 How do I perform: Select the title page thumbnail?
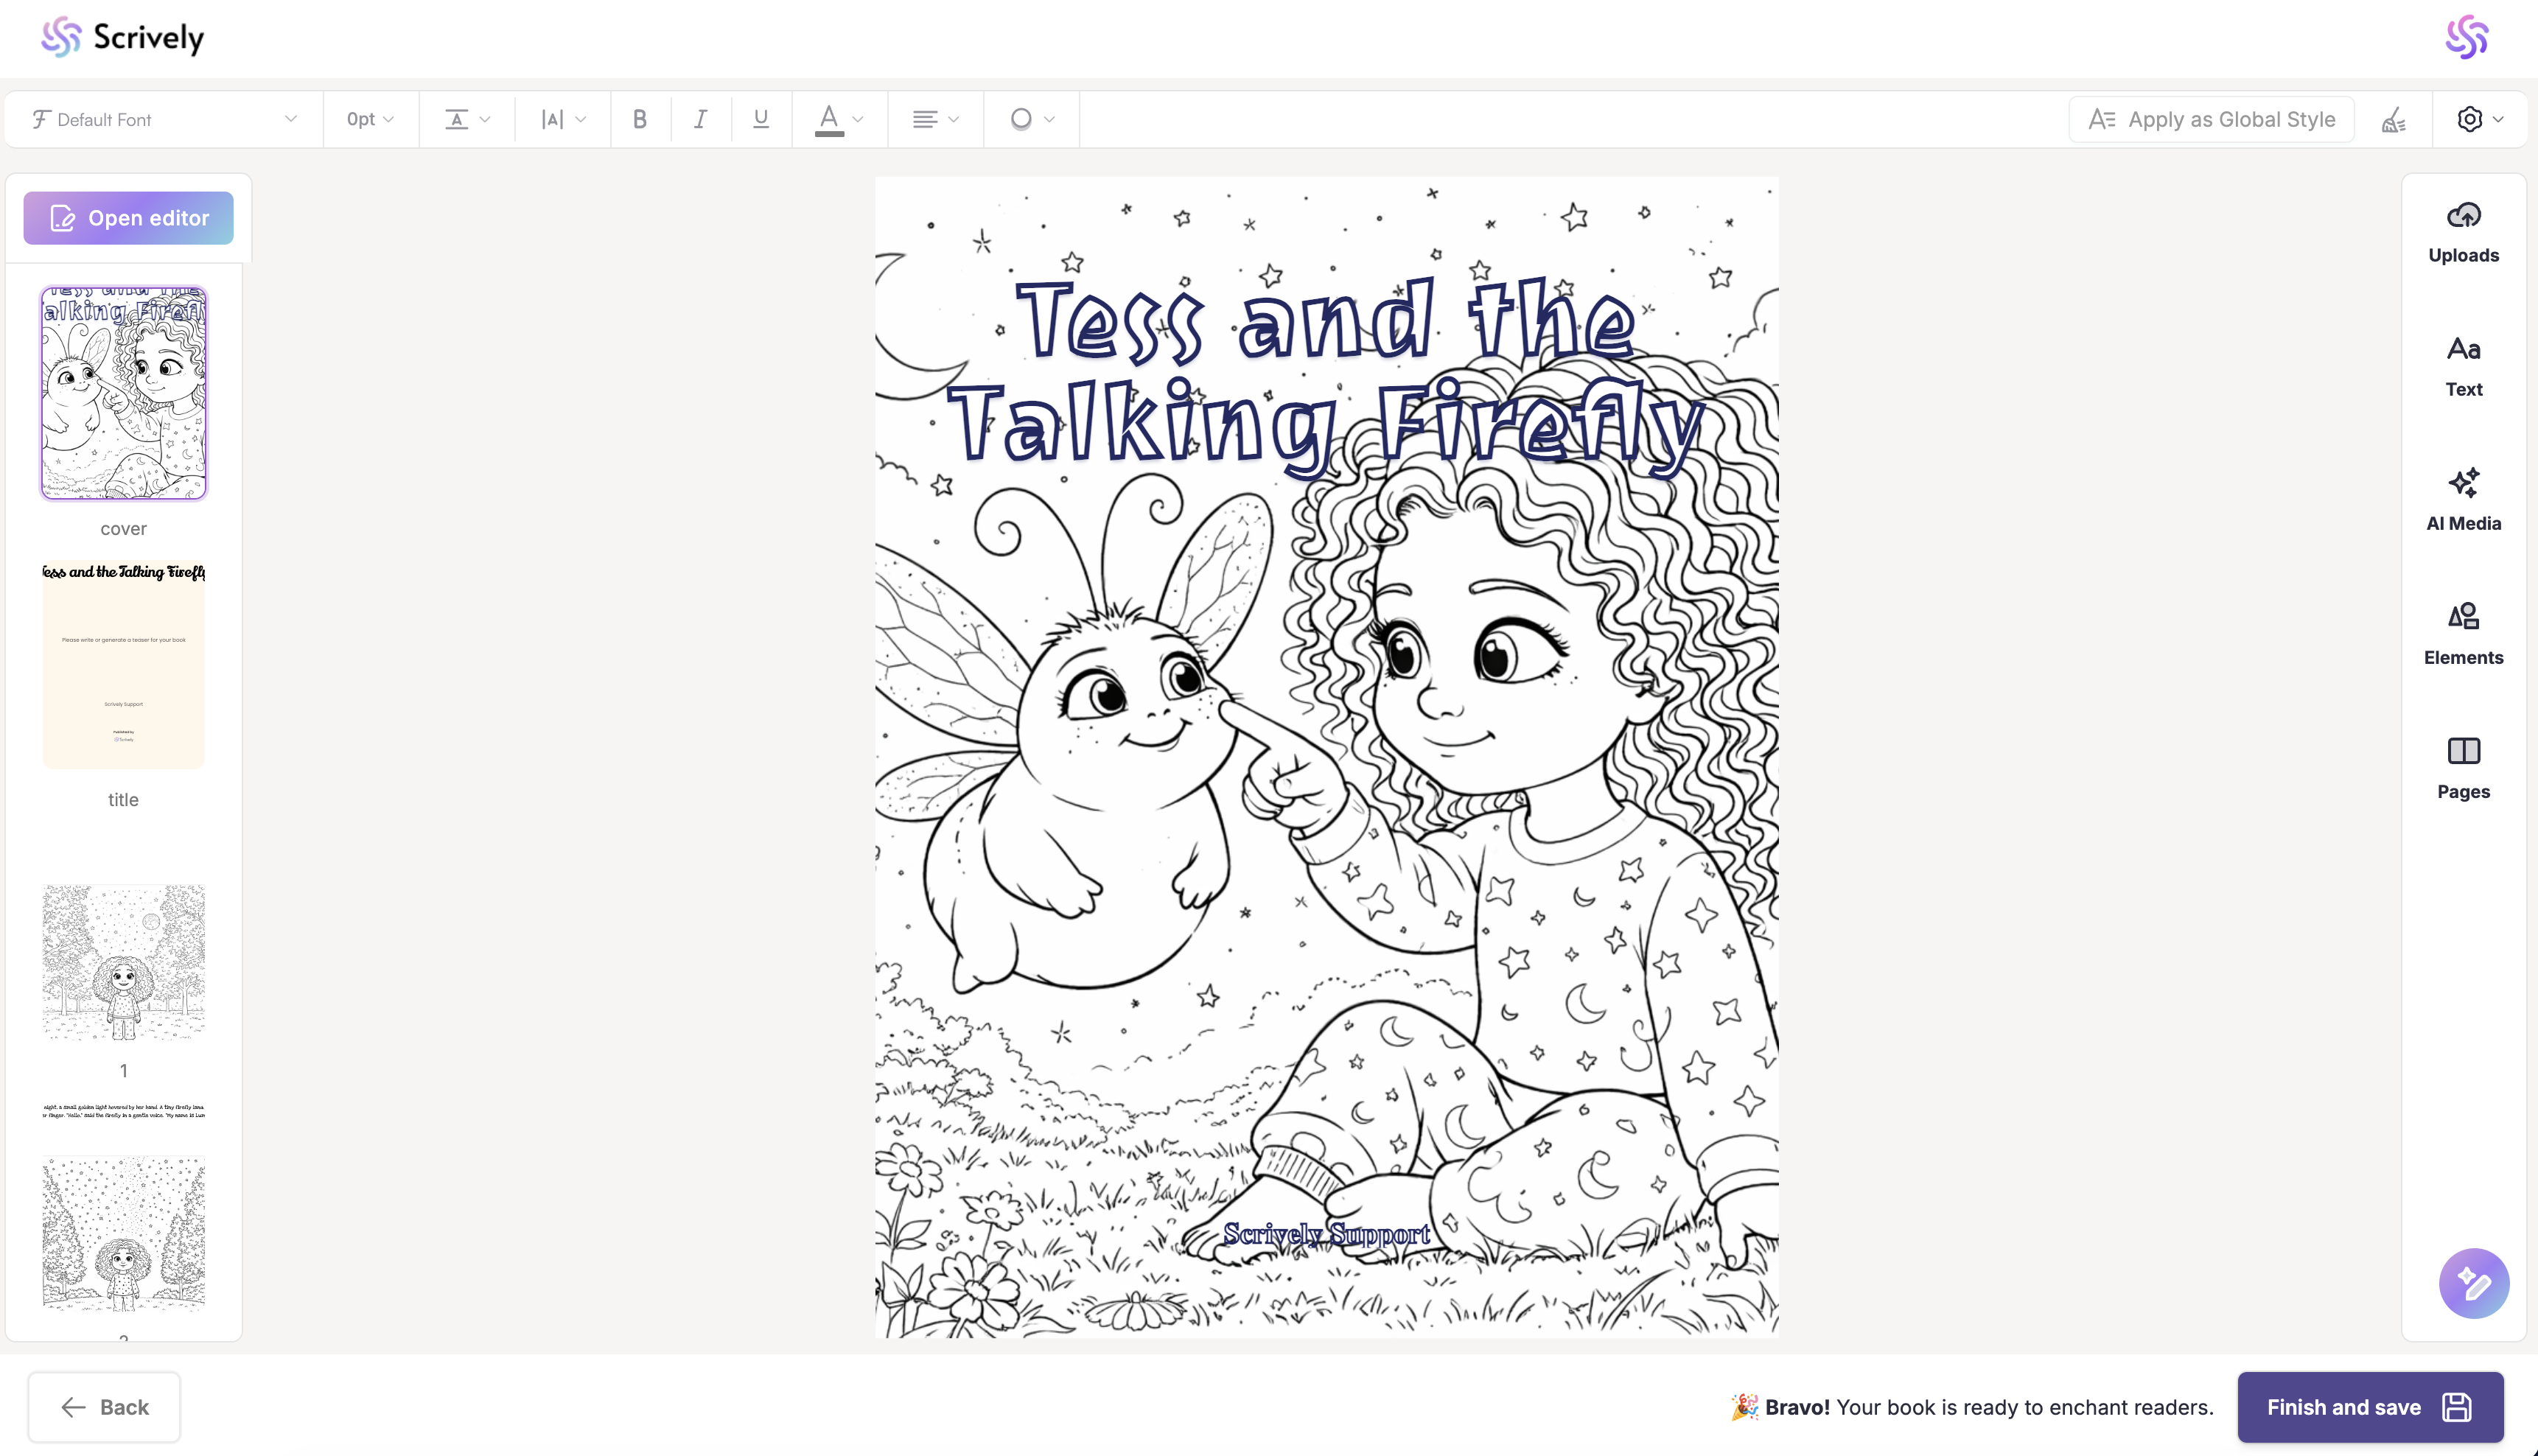[x=123, y=665]
